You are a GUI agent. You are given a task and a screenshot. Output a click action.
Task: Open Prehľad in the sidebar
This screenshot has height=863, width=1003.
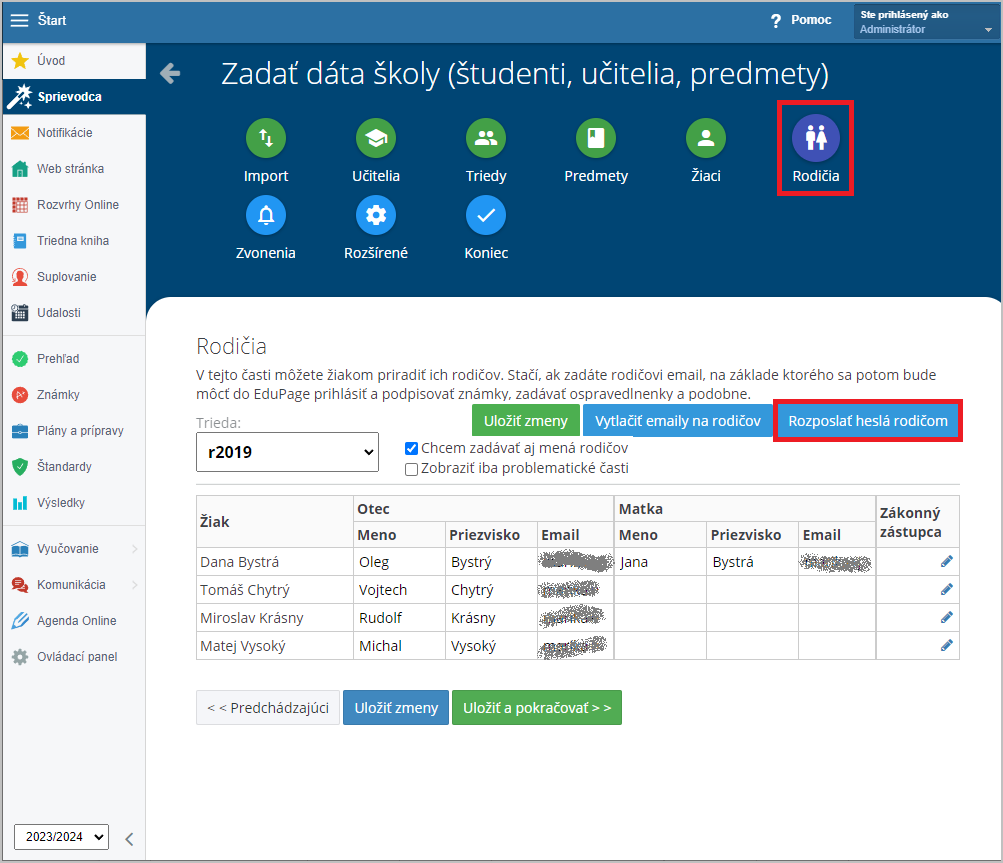(74, 359)
